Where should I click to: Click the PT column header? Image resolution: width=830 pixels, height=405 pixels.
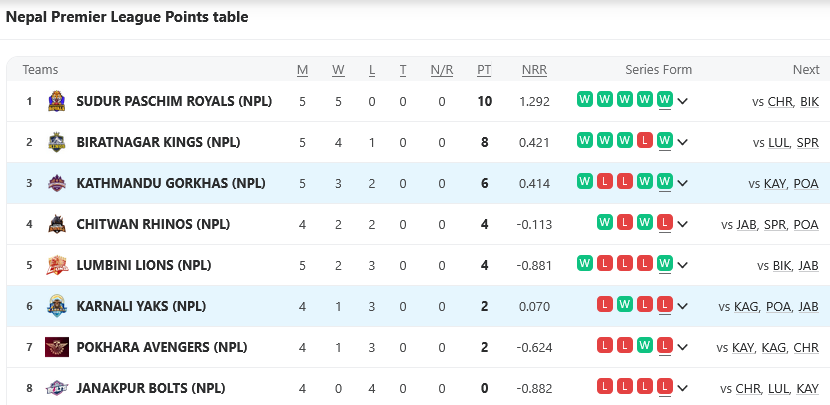click(484, 70)
